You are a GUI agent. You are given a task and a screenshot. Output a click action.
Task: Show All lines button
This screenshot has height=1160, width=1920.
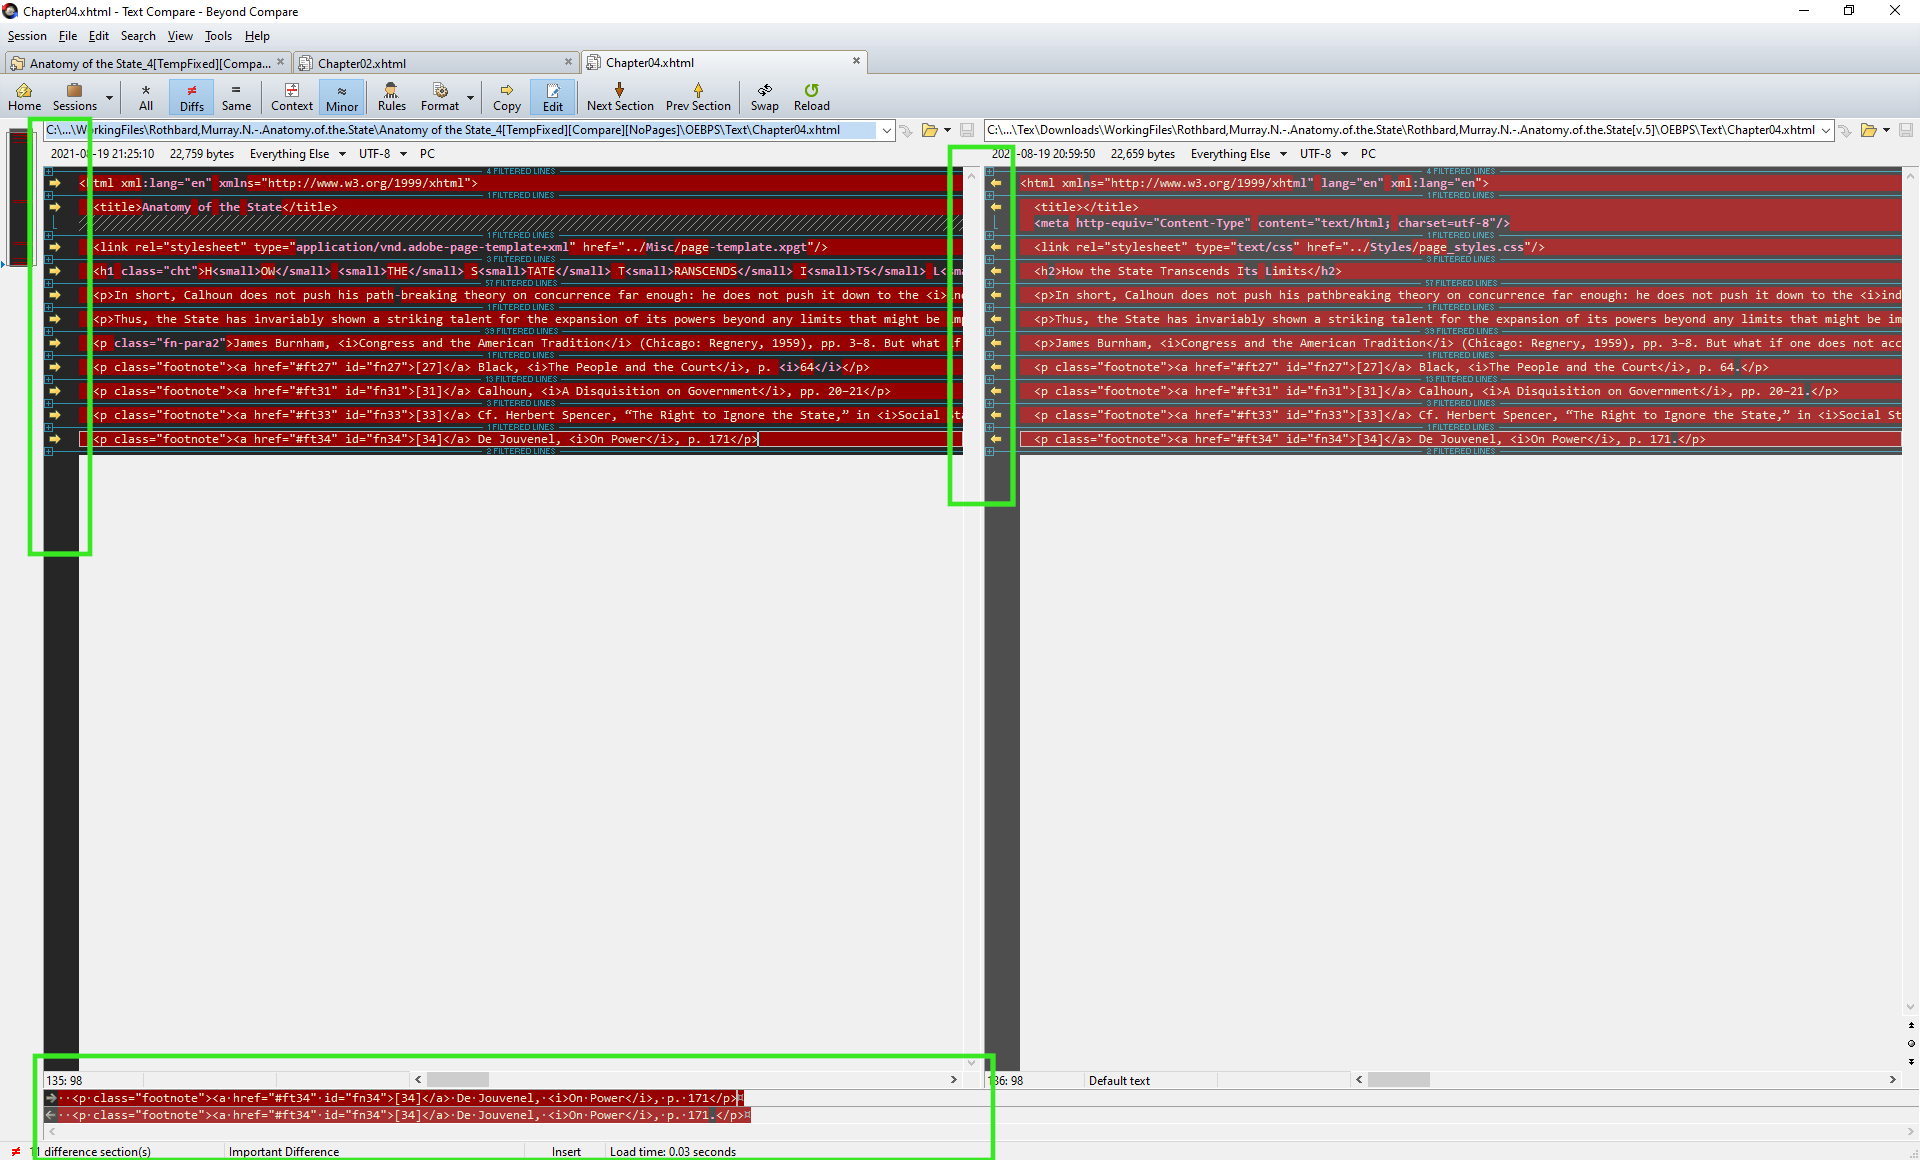coord(146,96)
